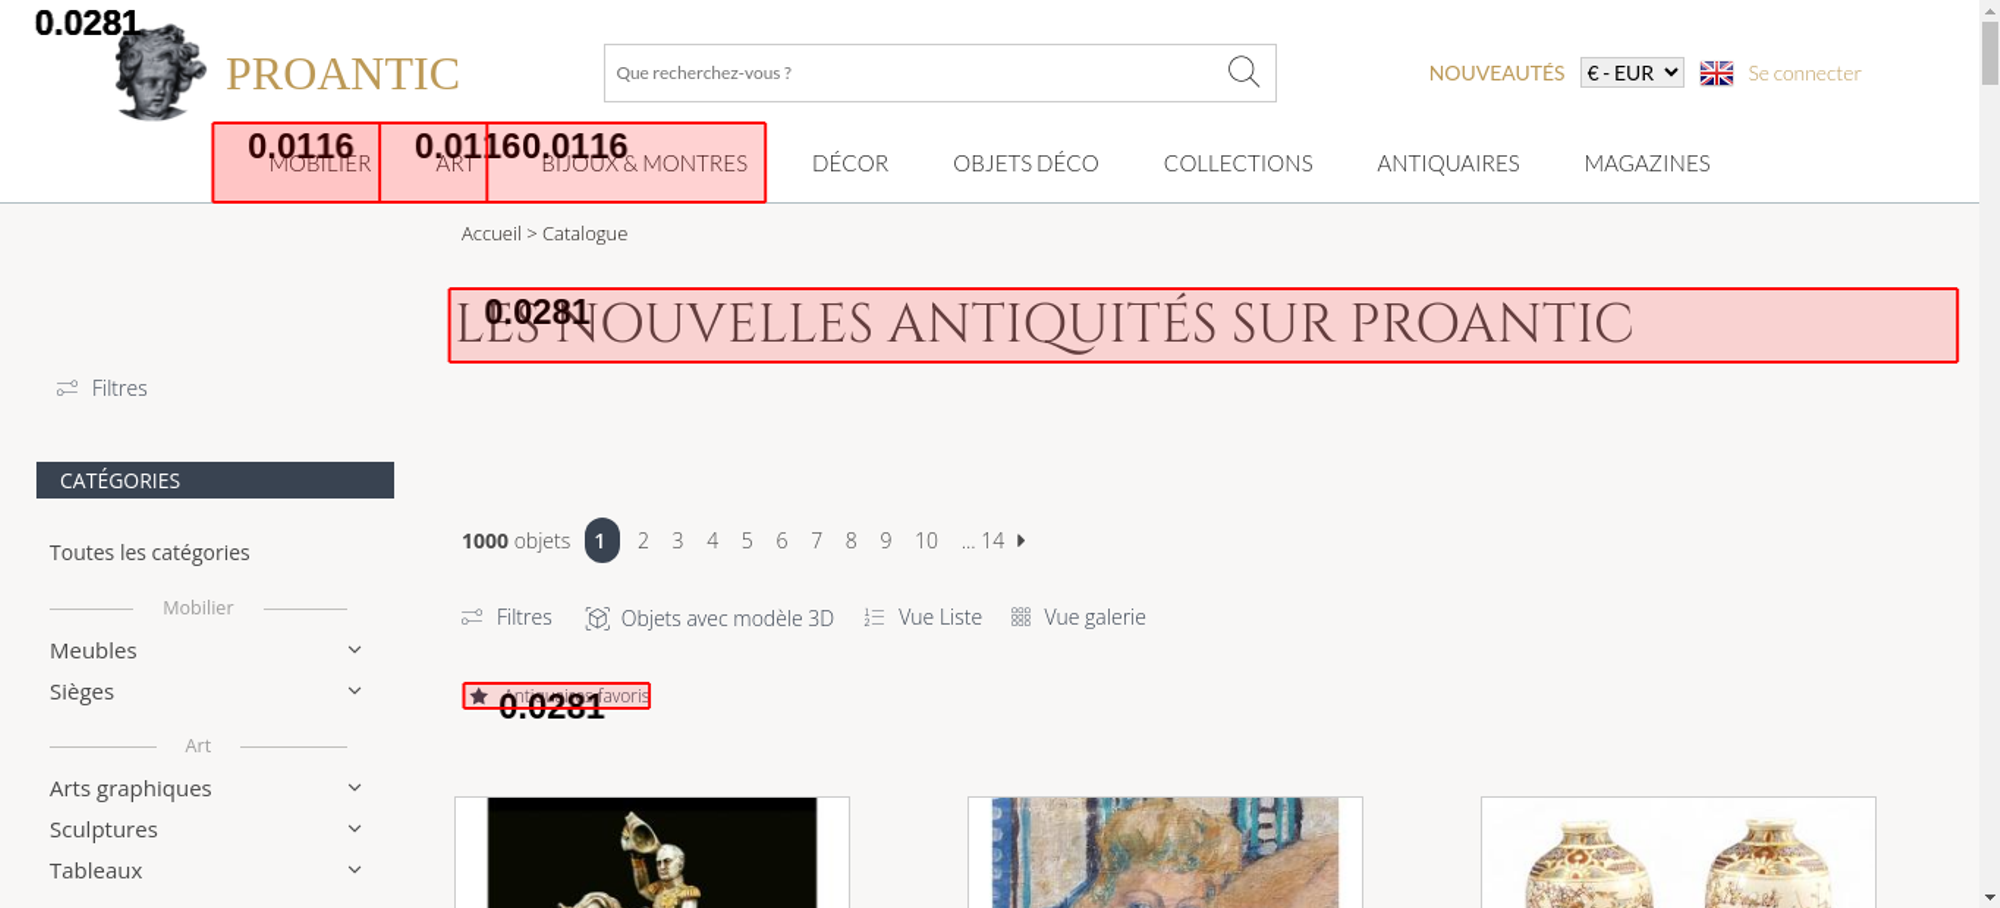
Task: Click the 3D model cube icon
Action: click(x=597, y=618)
